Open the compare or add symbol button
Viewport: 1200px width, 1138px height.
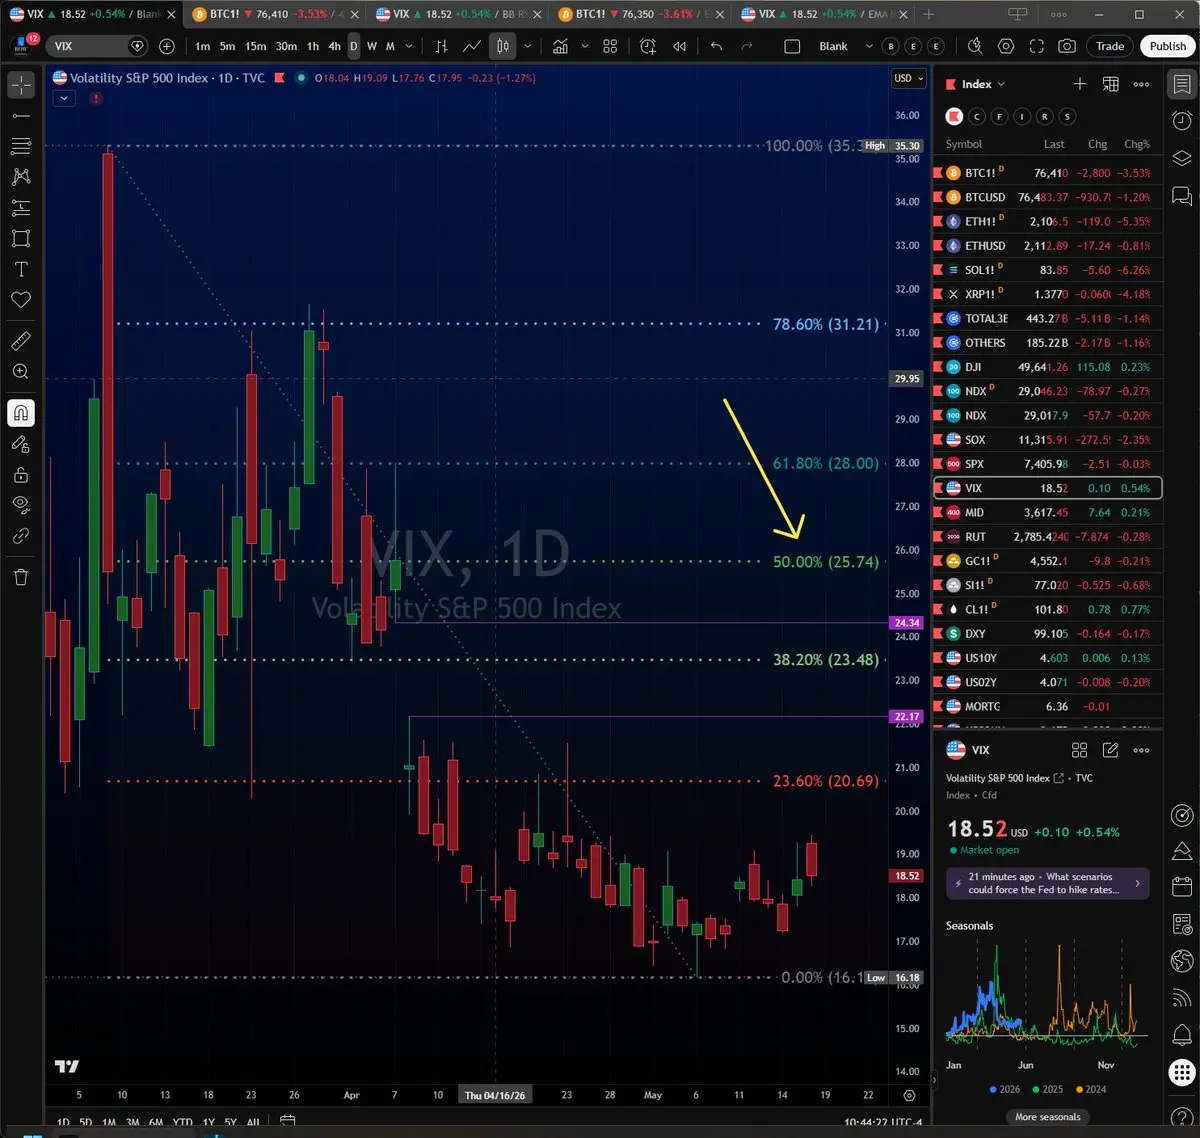point(167,46)
